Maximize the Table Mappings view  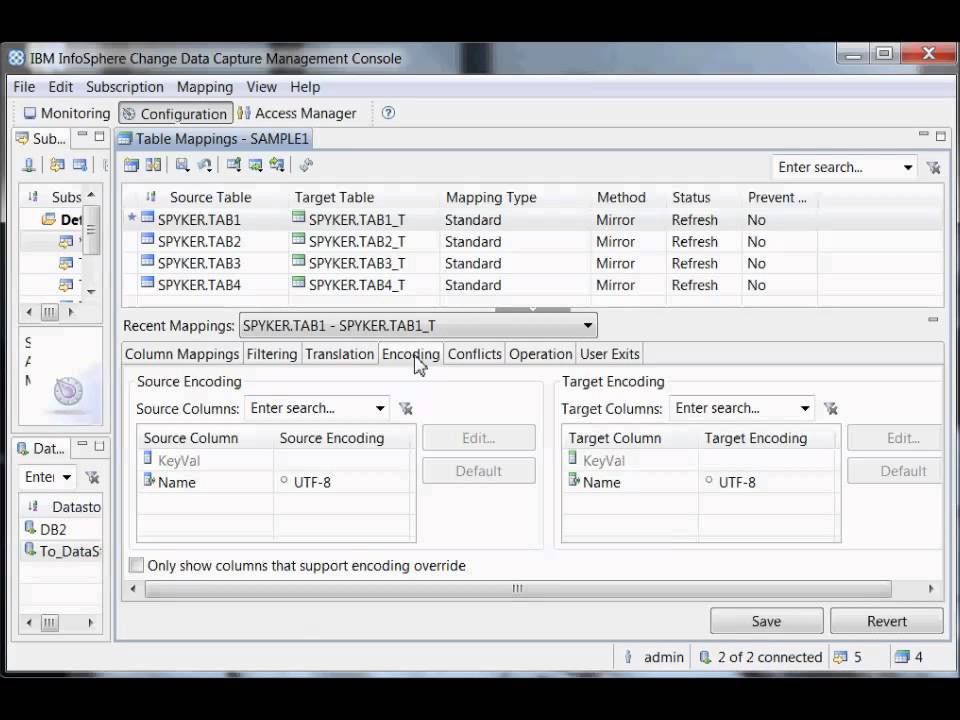click(941, 136)
